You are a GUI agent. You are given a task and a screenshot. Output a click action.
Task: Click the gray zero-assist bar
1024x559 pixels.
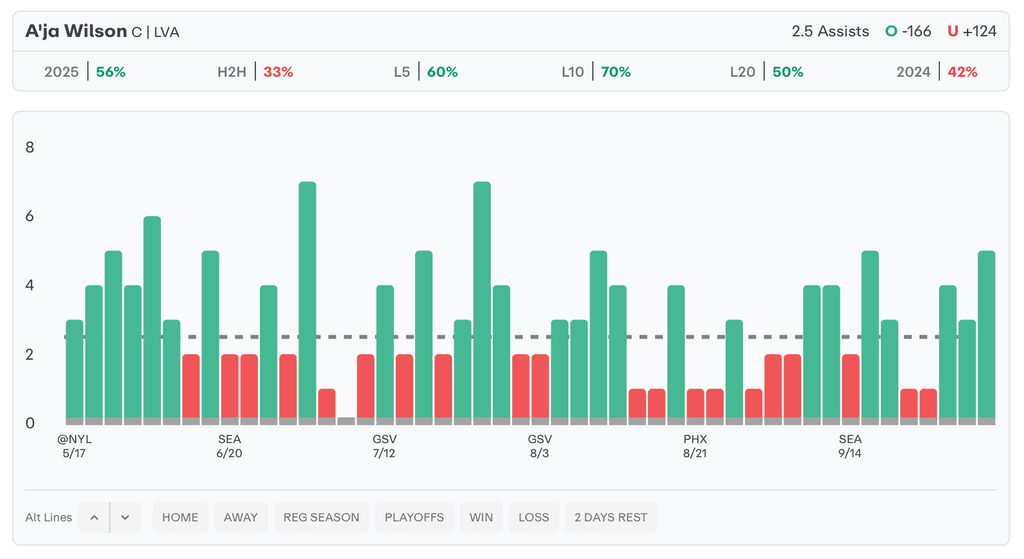click(x=346, y=421)
